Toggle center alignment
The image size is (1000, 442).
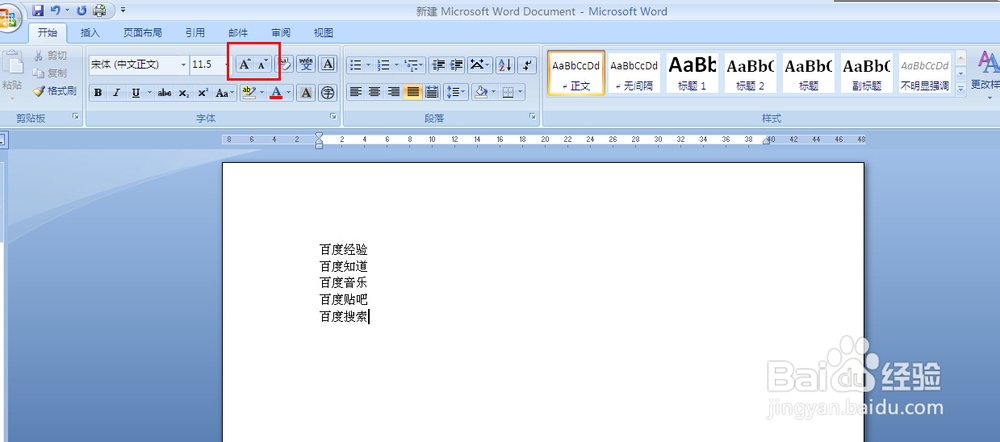(x=375, y=92)
